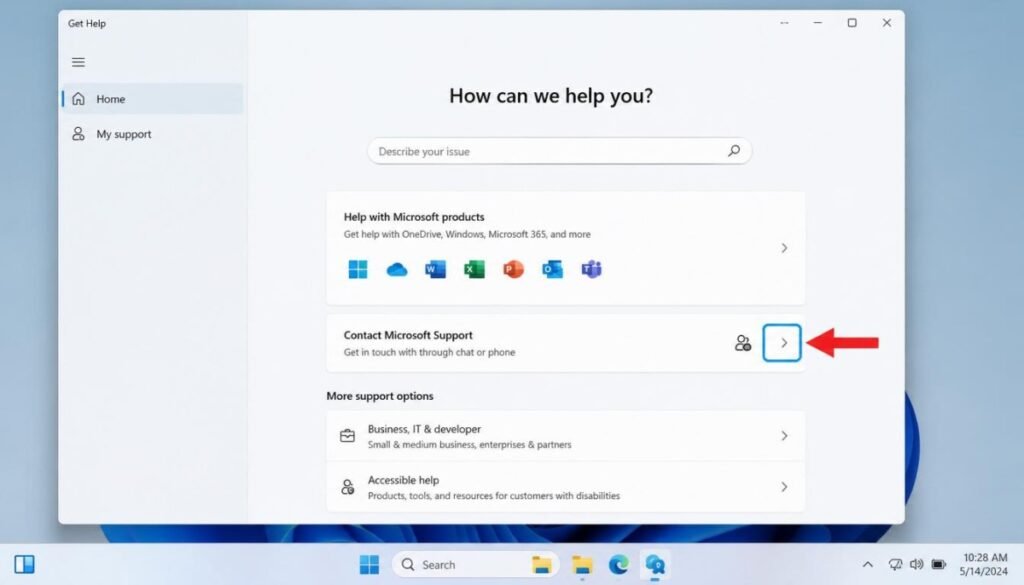
Task: Open Microsoft Edge from taskbar
Action: pyautogui.click(x=618, y=564)
